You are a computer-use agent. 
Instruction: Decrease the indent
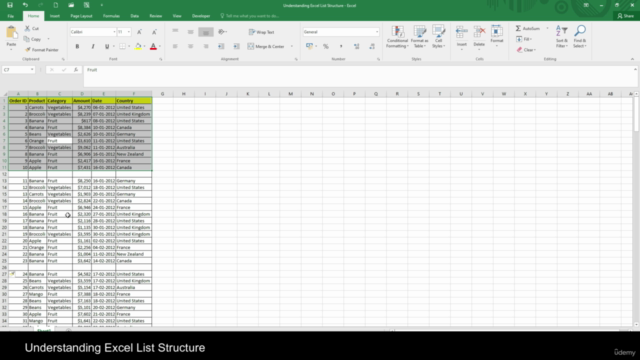[221, 47]
